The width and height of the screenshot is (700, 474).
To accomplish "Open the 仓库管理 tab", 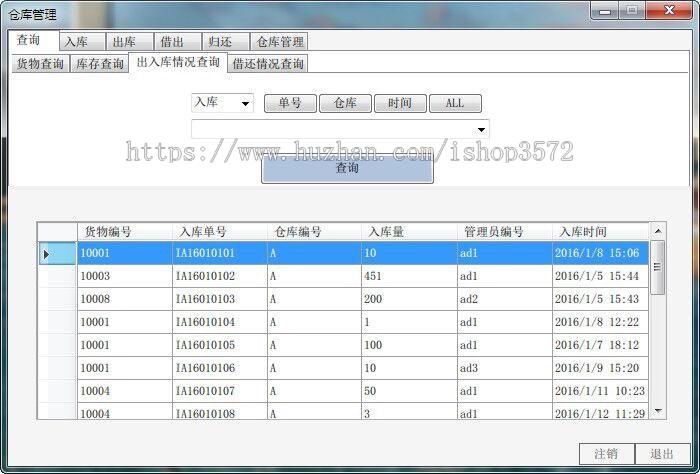I will pos(279,42).
